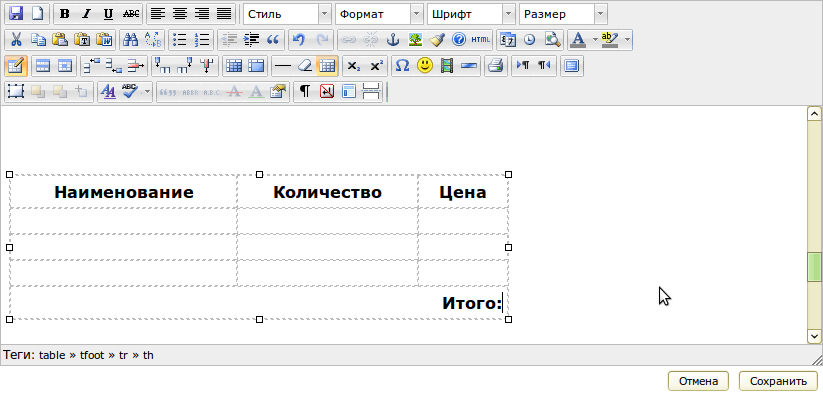823x401 pixels.
Task: Apply subscript formatting
Action: click(354, 66)
